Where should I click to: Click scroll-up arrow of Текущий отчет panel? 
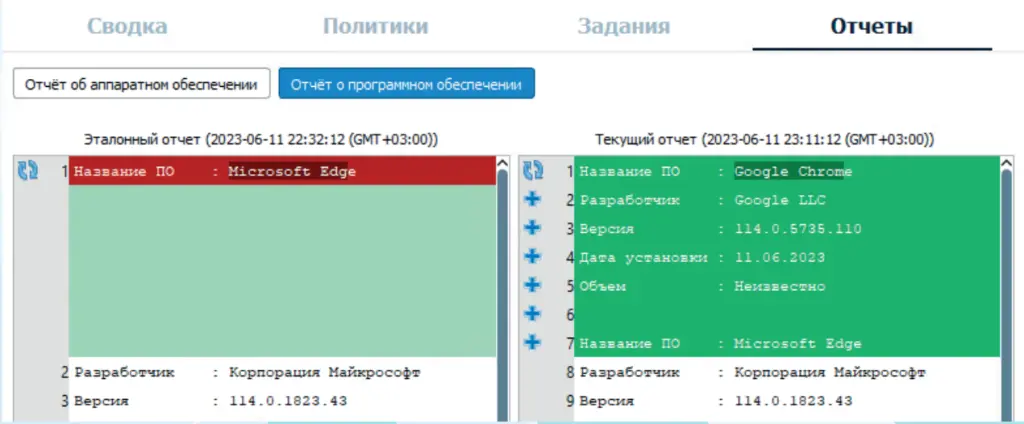pos(1006,163)
